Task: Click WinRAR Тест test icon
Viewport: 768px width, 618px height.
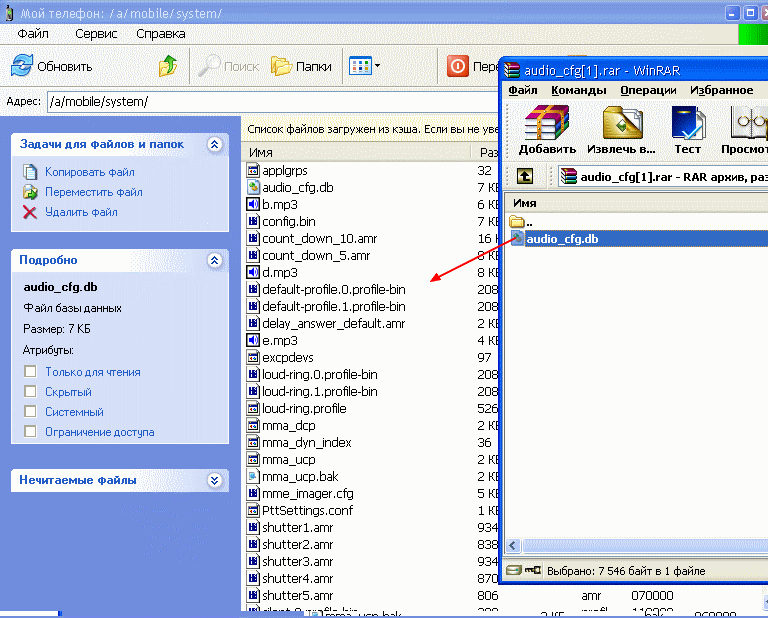Action: pyautogui.click(x=688, y=122)
